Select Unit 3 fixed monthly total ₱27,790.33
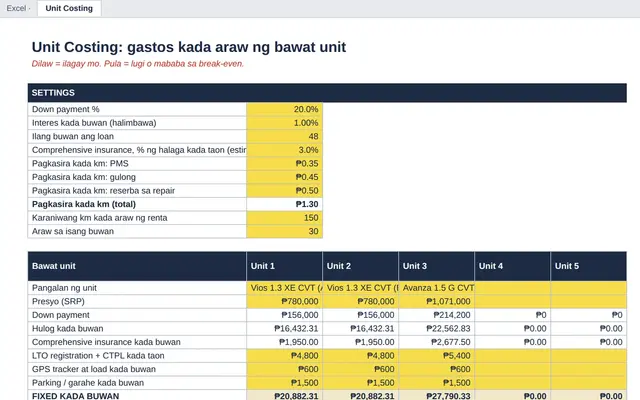Viewport: 640px width, 400px height. [x=436, y=396]
